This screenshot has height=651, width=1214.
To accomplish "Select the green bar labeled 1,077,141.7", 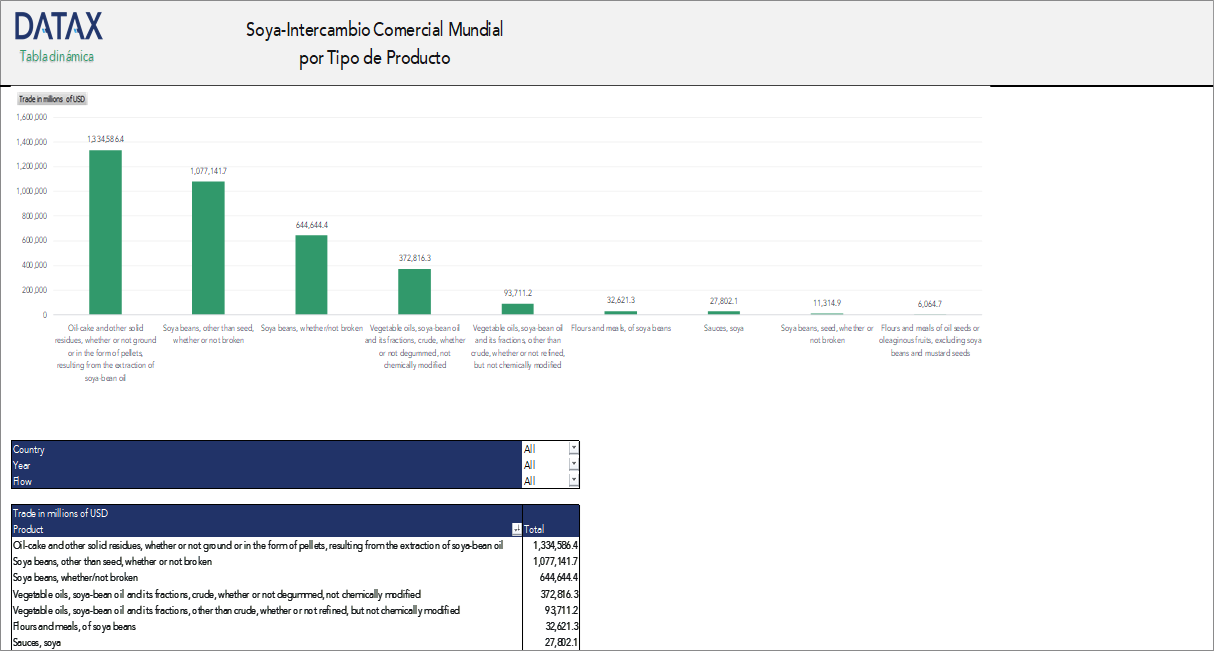I will 208,248.
